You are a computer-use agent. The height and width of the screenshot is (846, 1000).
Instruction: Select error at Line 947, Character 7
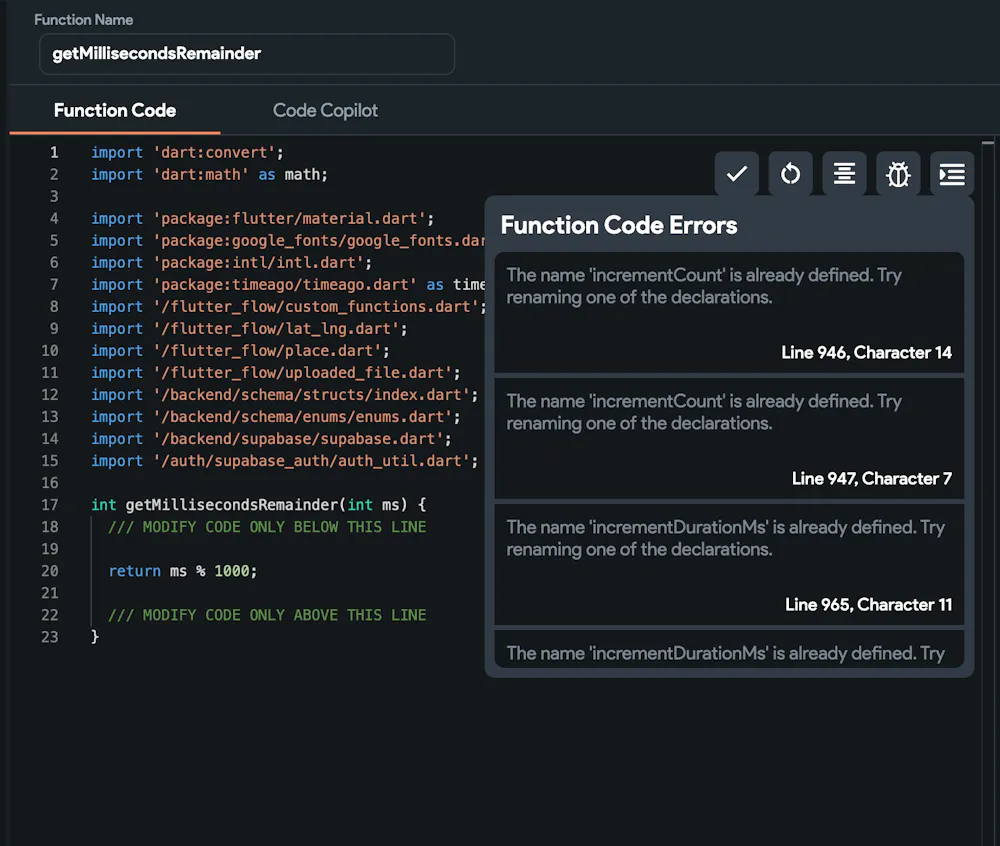point(729,439)
